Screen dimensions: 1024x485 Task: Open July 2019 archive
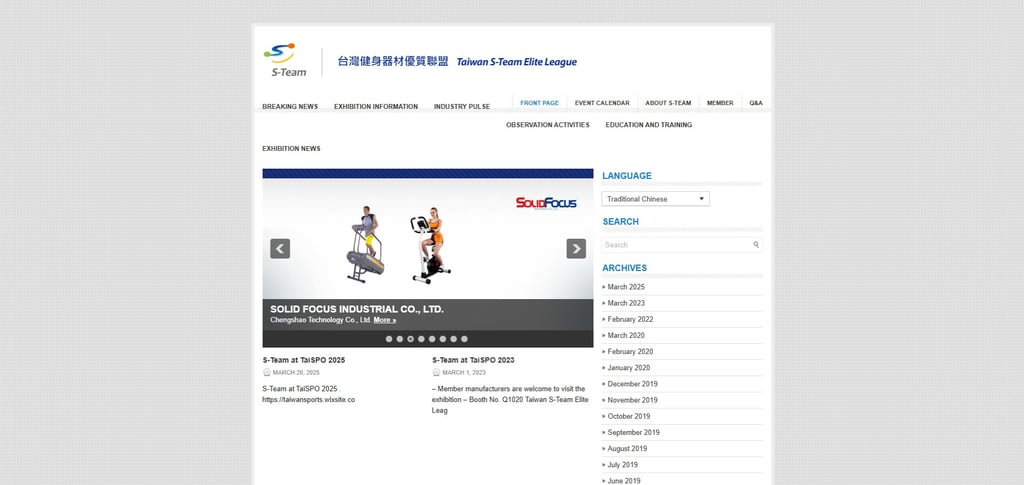coord(622,465)
